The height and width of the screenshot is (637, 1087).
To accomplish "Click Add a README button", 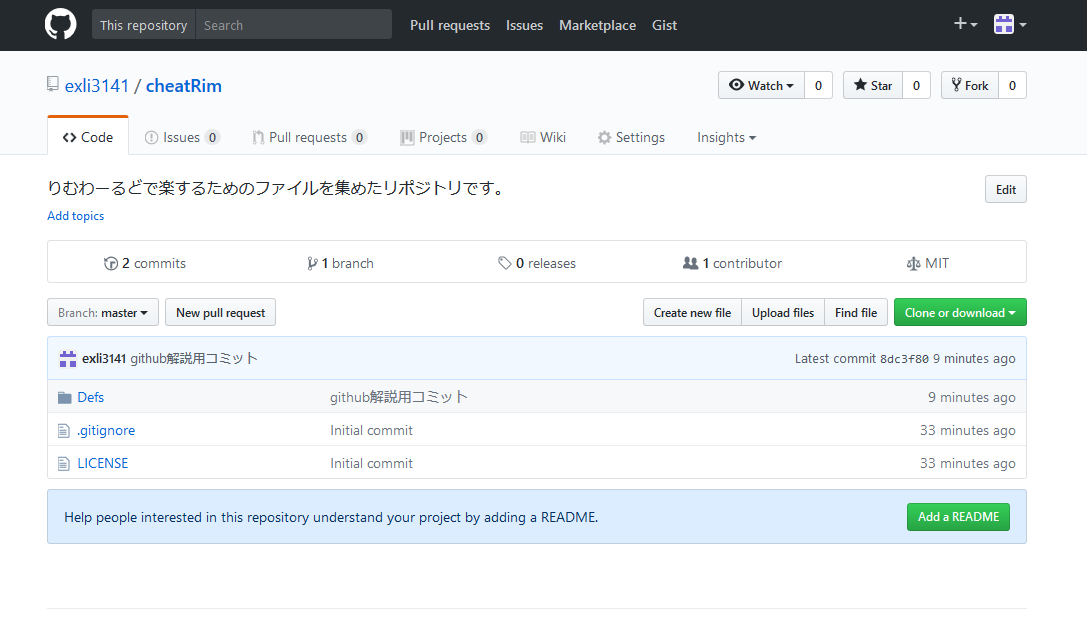I will pyautogui.click(x=958, y=517).
